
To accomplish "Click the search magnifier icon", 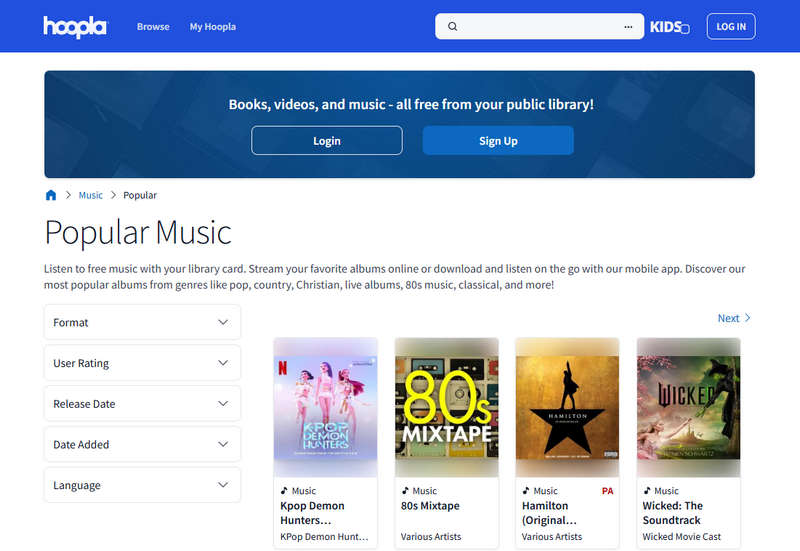I will coord(453,27).
